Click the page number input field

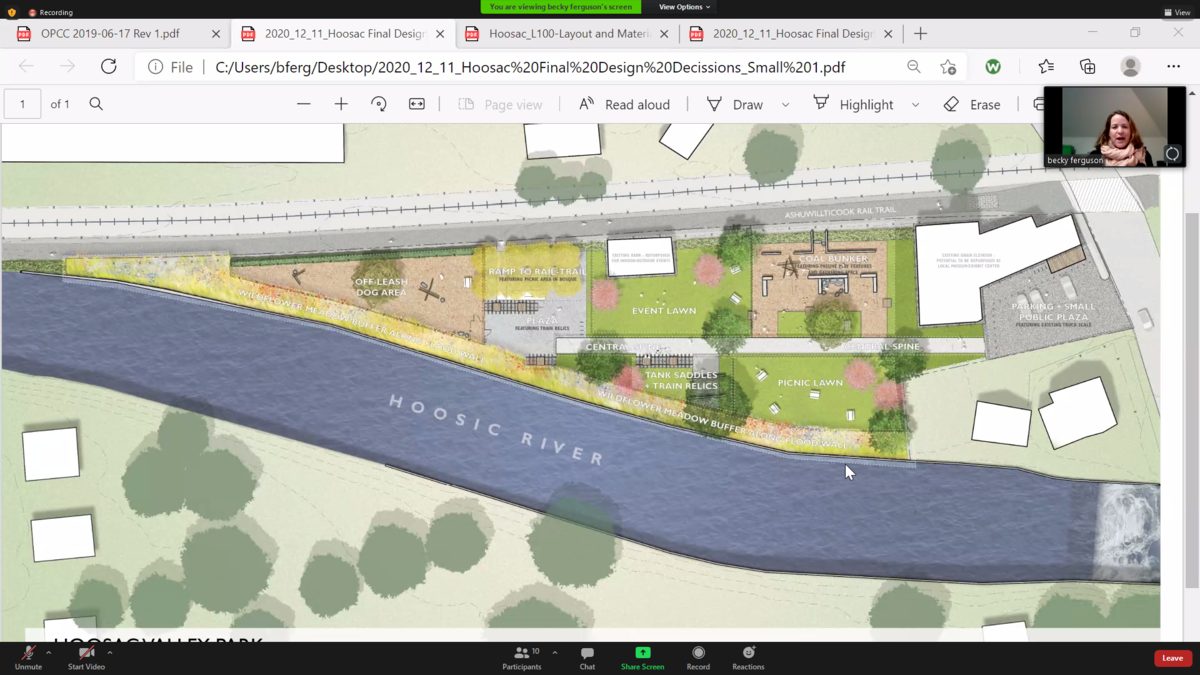click(22, 104)
